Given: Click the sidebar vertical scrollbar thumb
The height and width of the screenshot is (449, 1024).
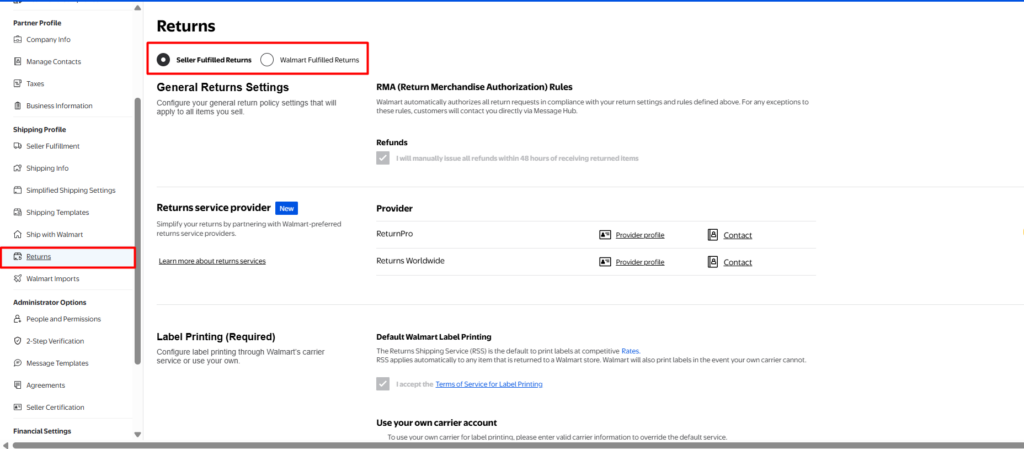Looking at the screenshot, I should 137,231.
